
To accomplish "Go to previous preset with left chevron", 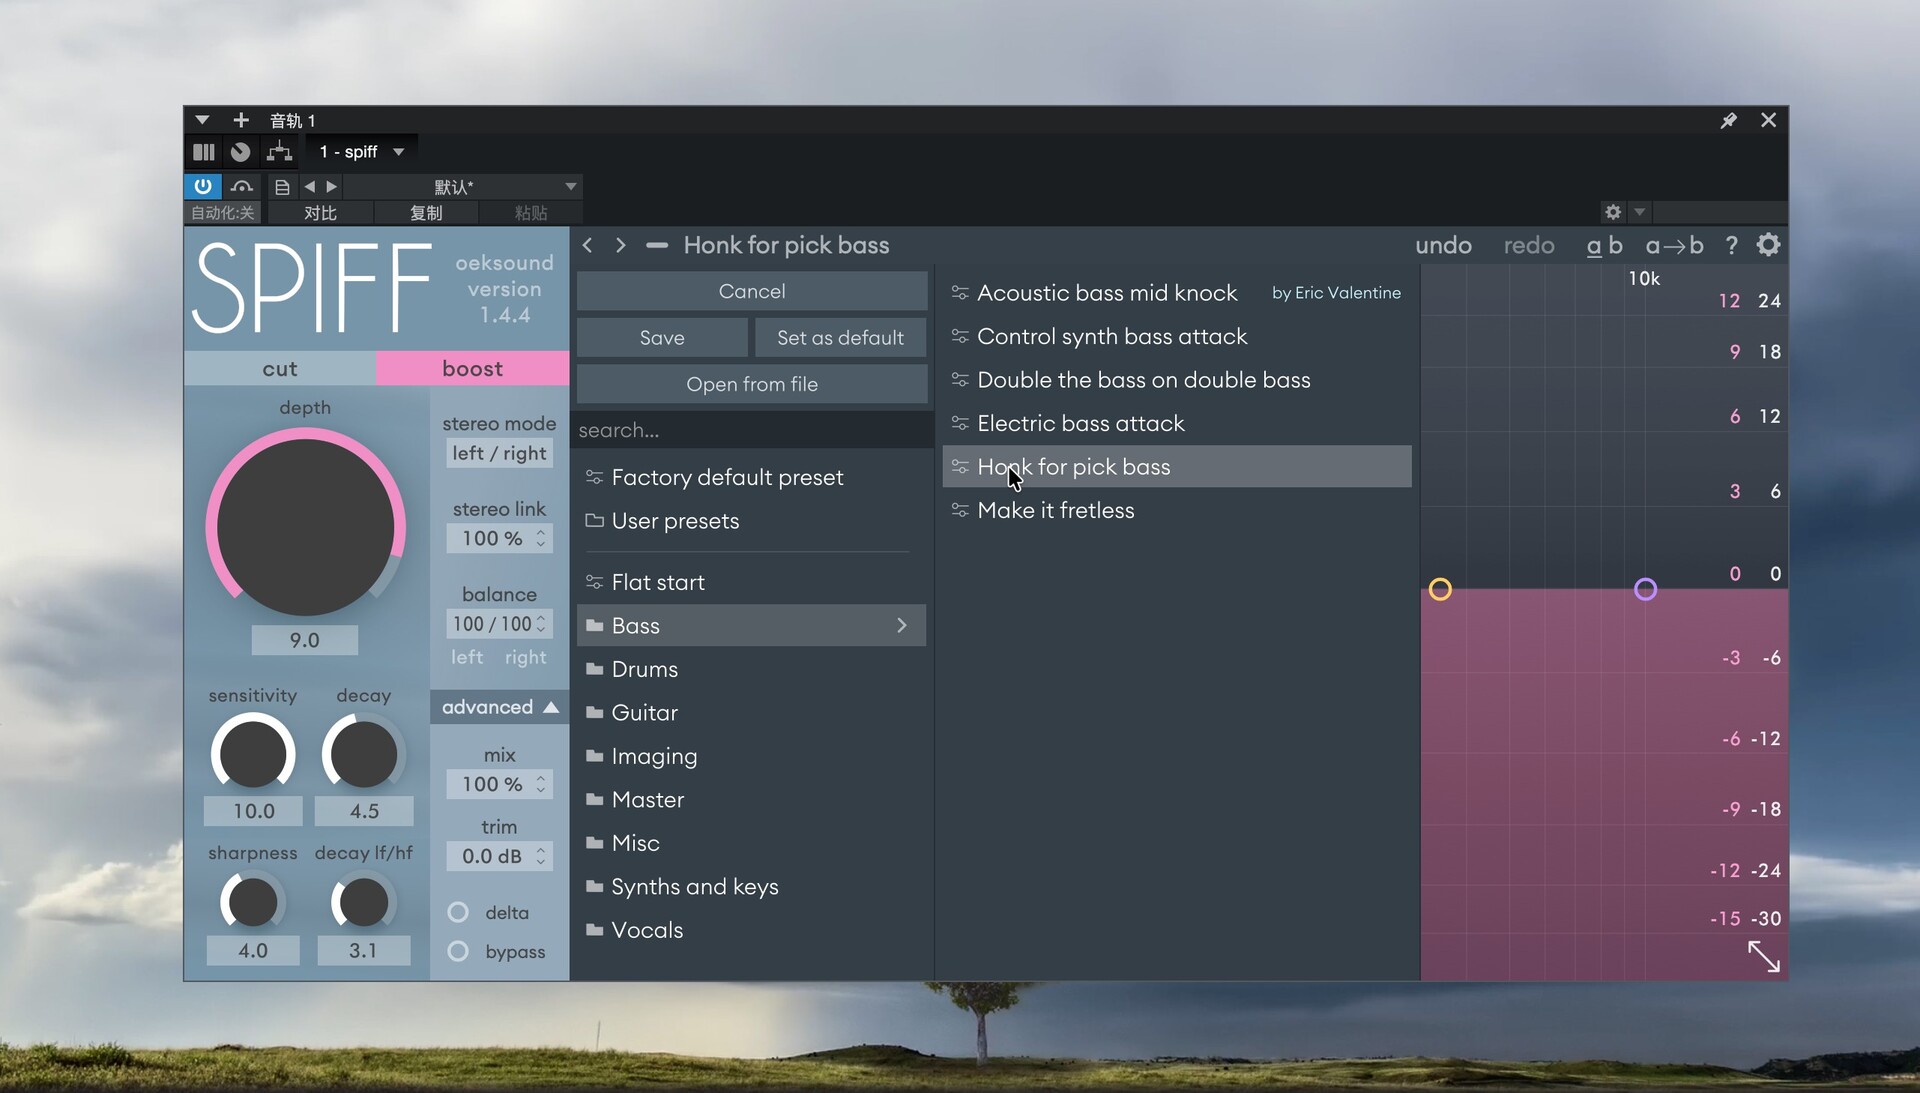I will (x=588, y=245).
